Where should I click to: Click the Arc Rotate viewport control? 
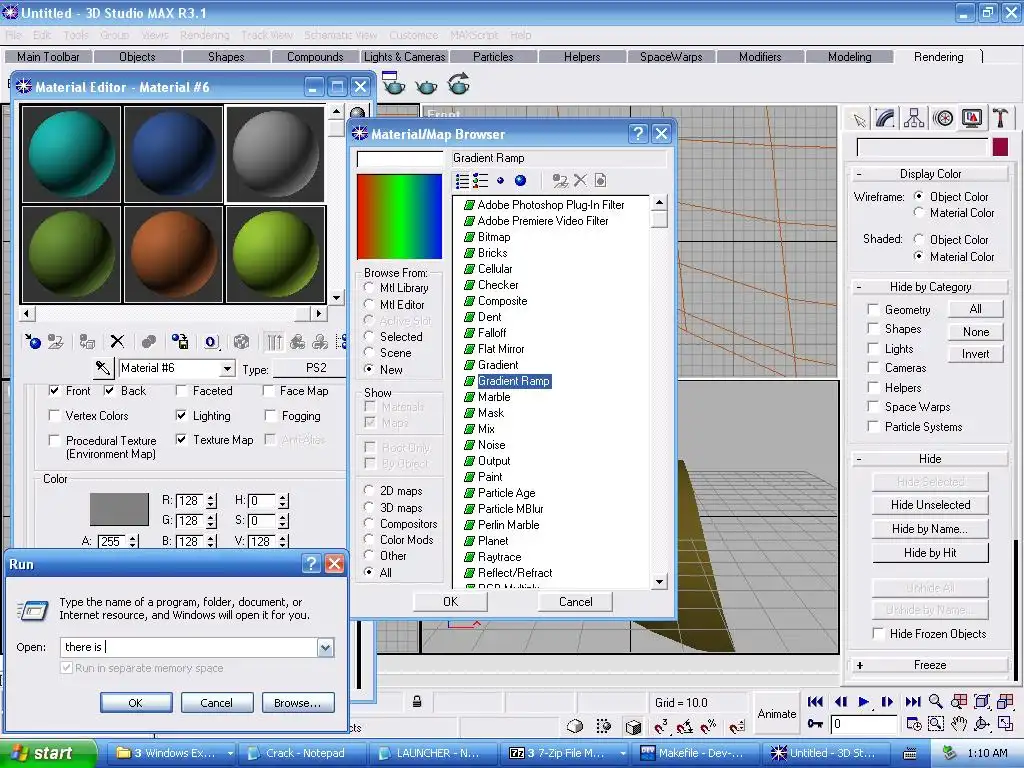(982, 724)
